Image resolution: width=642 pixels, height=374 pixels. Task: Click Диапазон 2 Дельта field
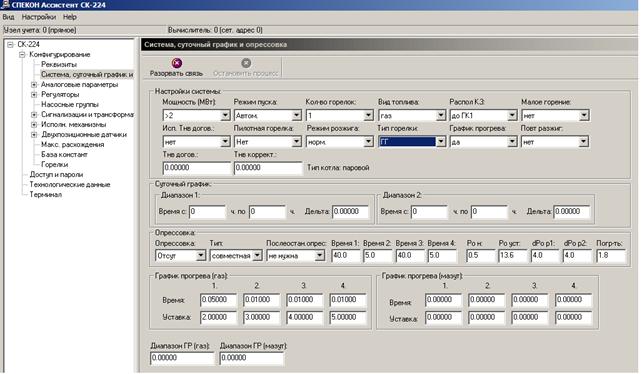[x=572, y=212]
